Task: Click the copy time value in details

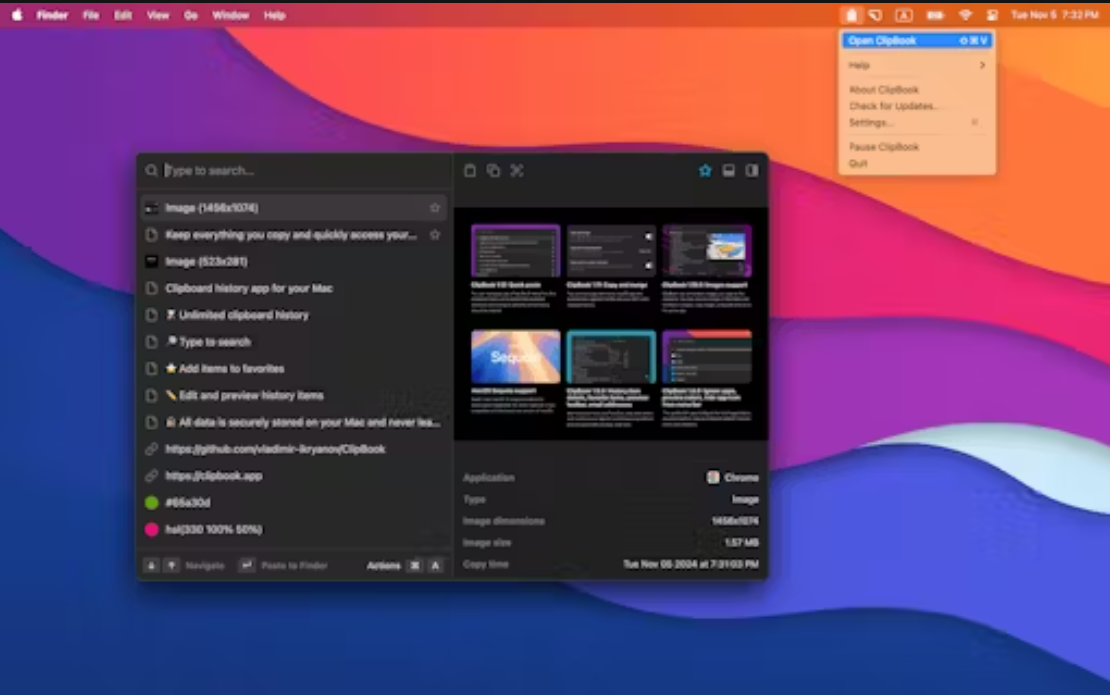Action: 690,564
